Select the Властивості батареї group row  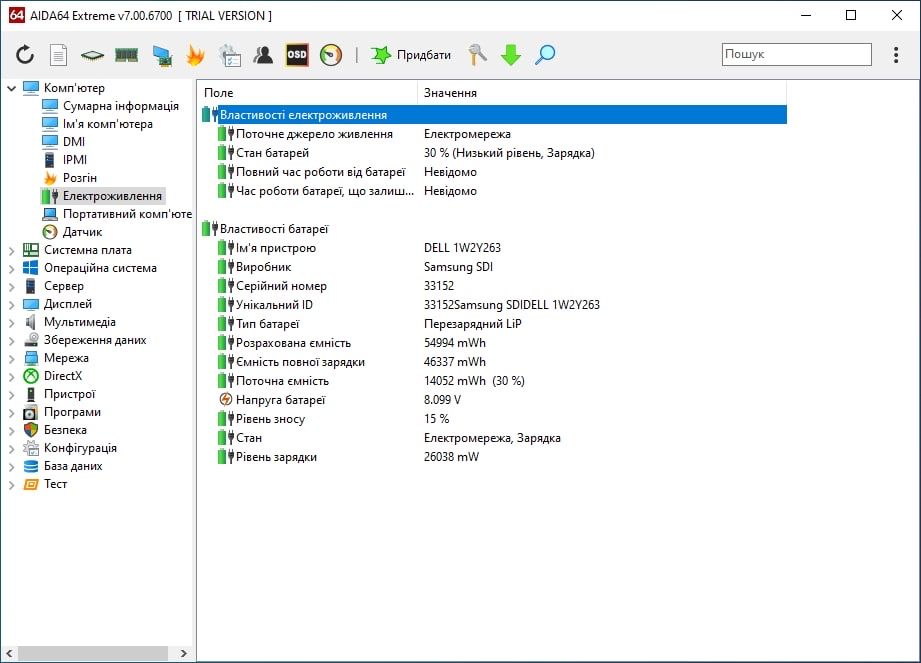click(x=494, y=229)
